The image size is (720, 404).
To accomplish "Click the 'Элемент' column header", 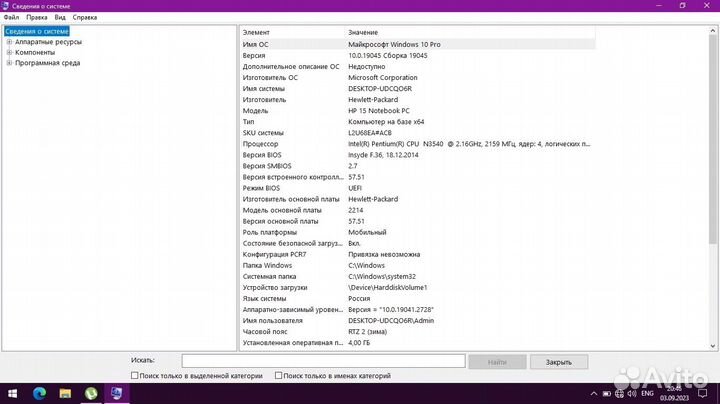I will [x=257, y=33].
